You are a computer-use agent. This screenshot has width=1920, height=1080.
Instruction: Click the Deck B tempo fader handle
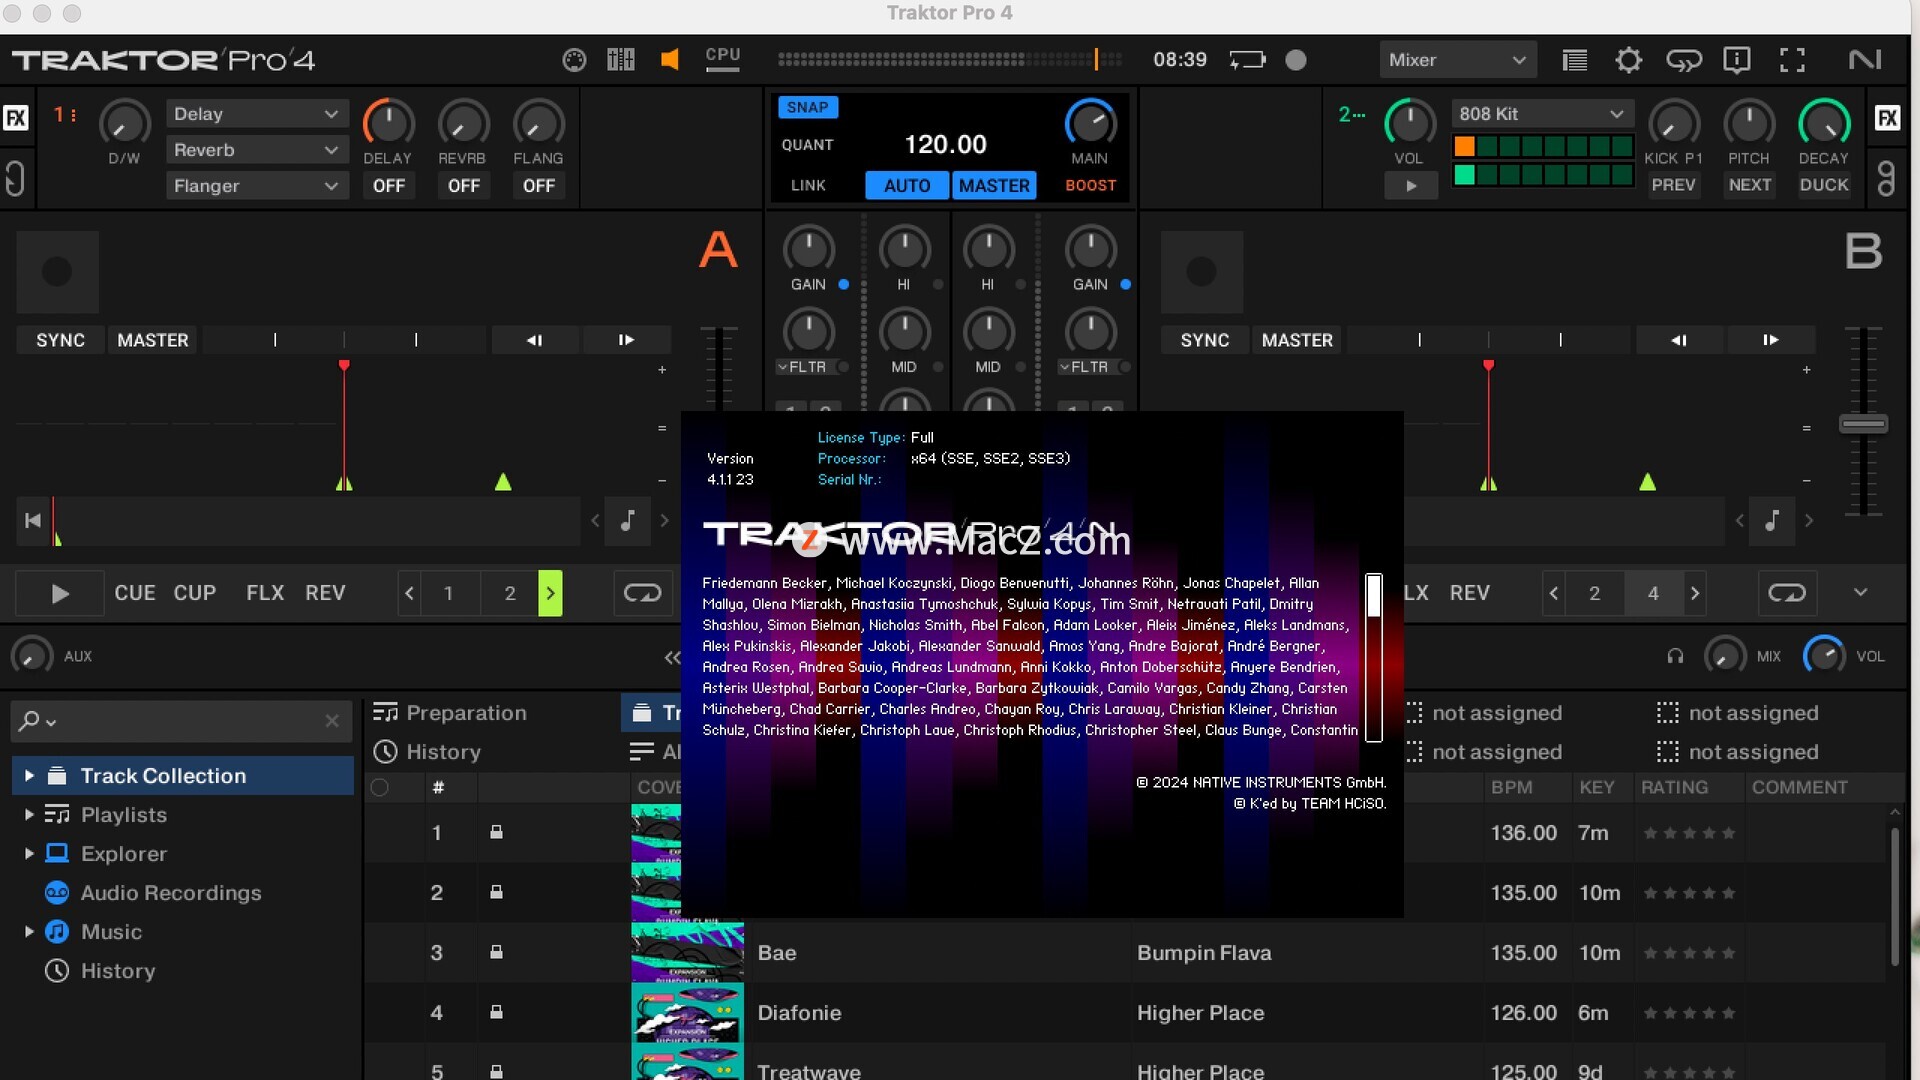coord(1863,424)
